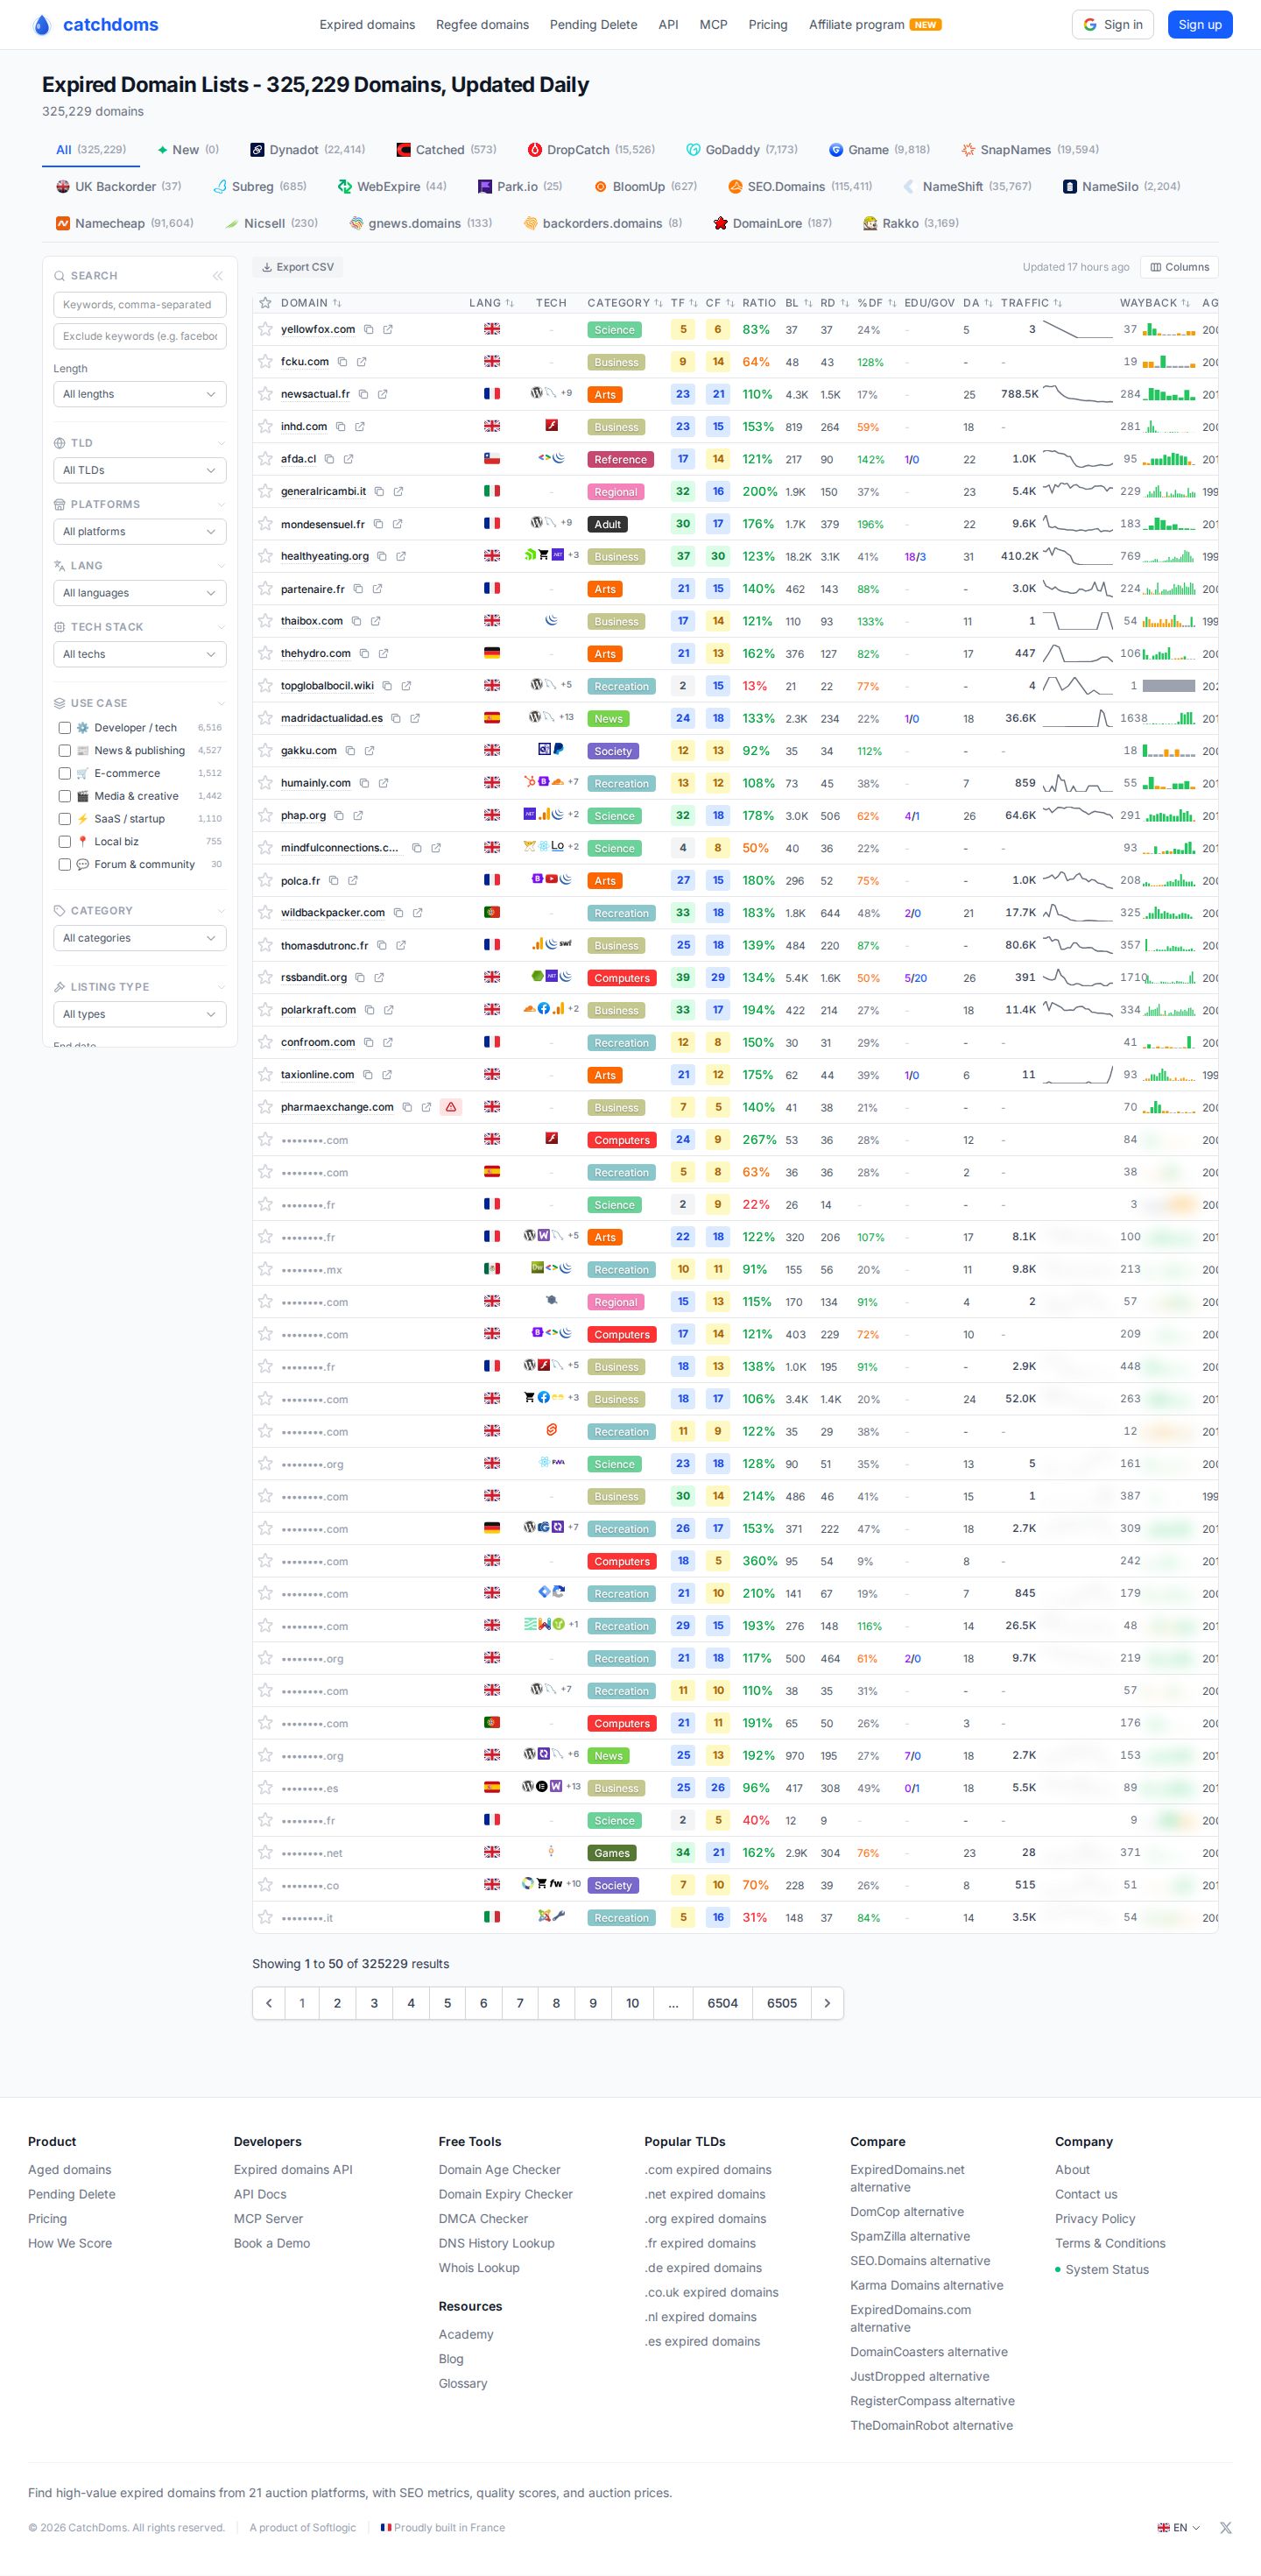Click the warning icon beside pharmaexchange.com
Screen dimensions: 1261x2576
[x=451, y=1107]
